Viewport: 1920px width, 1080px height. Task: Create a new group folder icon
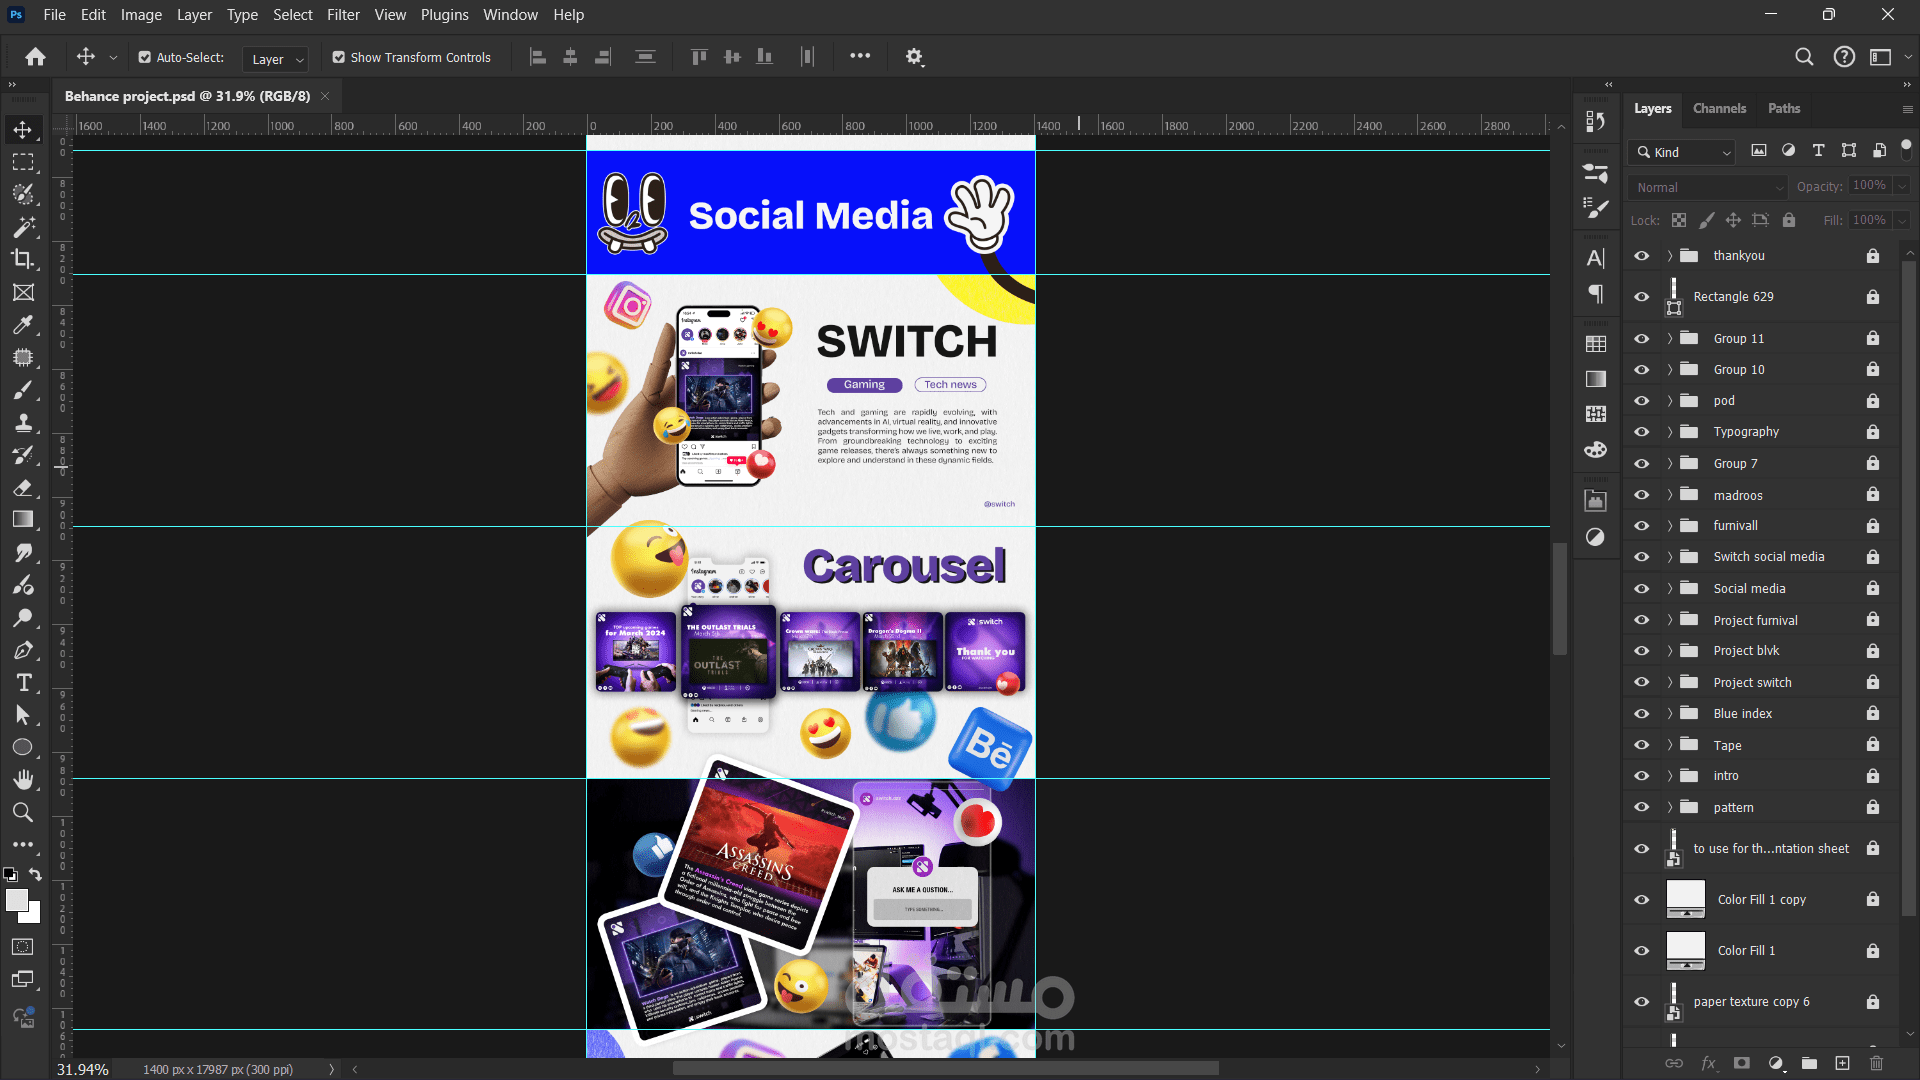pos(1809,1063)
